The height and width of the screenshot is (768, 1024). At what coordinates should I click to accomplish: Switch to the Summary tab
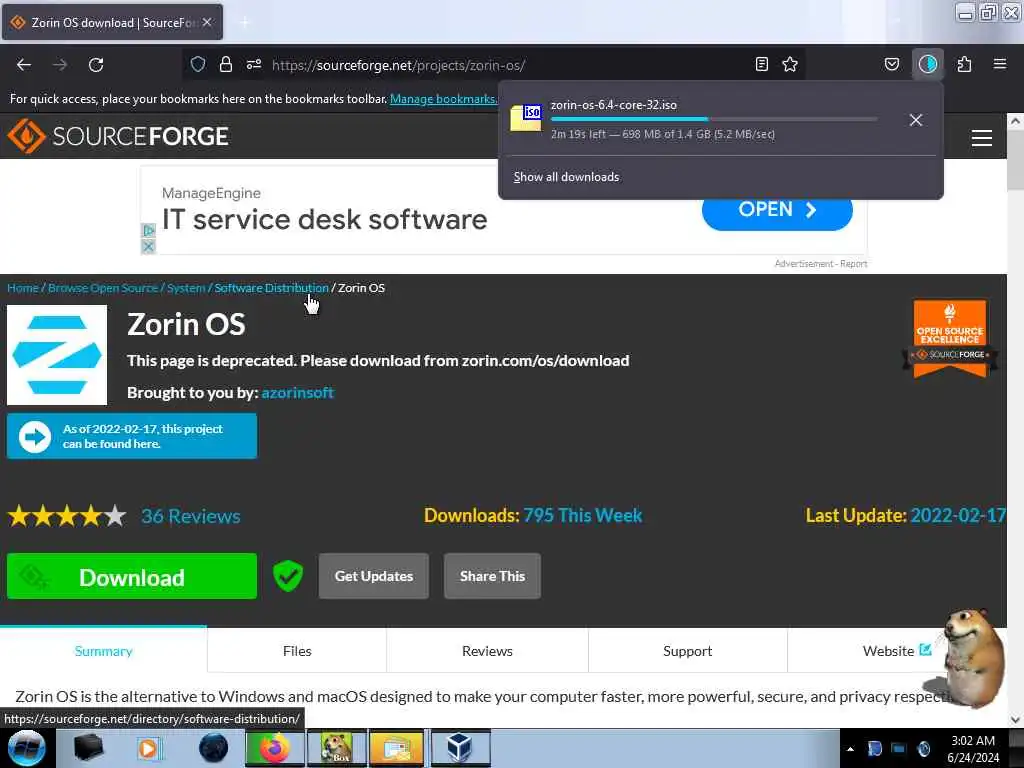pos(103,650)
